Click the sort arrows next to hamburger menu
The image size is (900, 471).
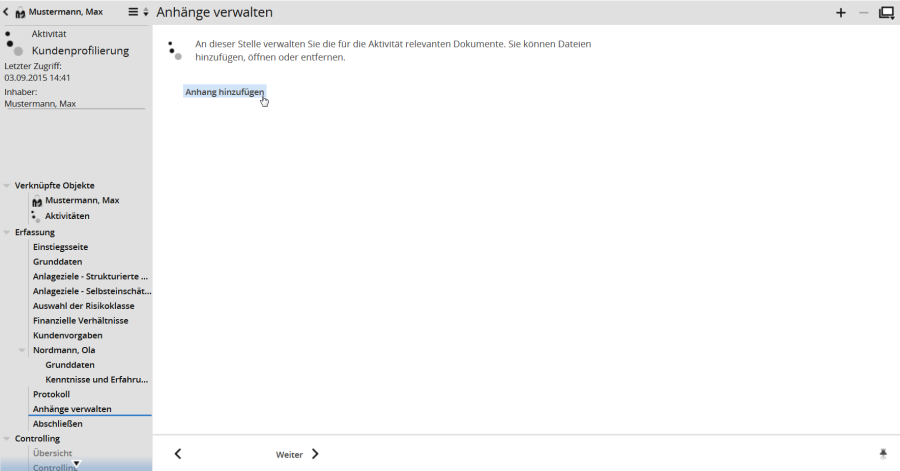point(146,12)
